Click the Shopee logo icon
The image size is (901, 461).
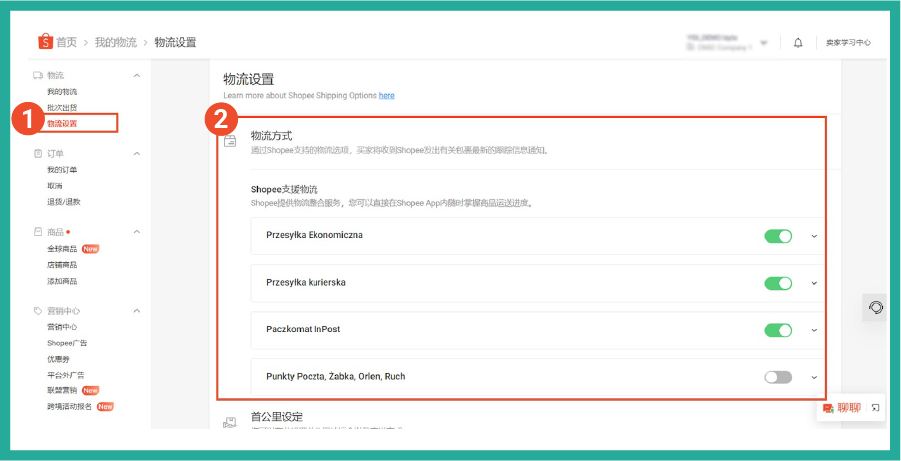(x=45, y=41)
